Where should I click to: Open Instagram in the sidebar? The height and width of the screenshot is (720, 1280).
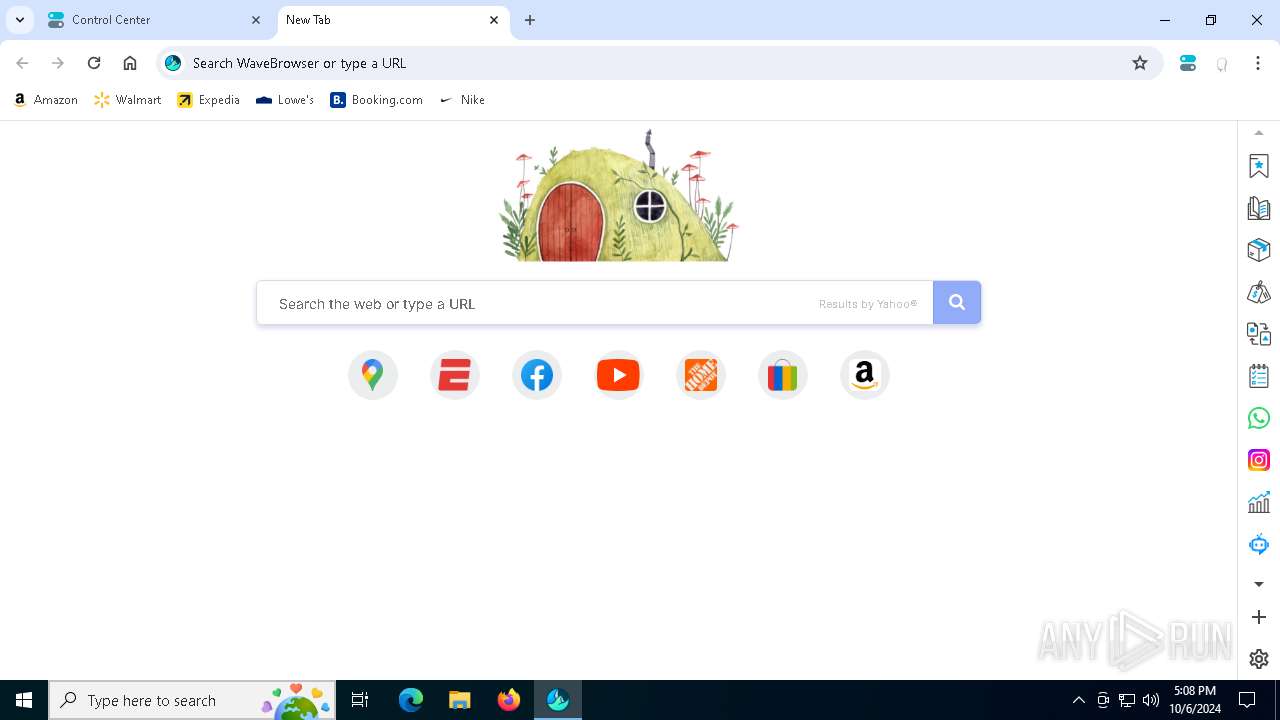pyautogui.click(x=1259, y=460)
